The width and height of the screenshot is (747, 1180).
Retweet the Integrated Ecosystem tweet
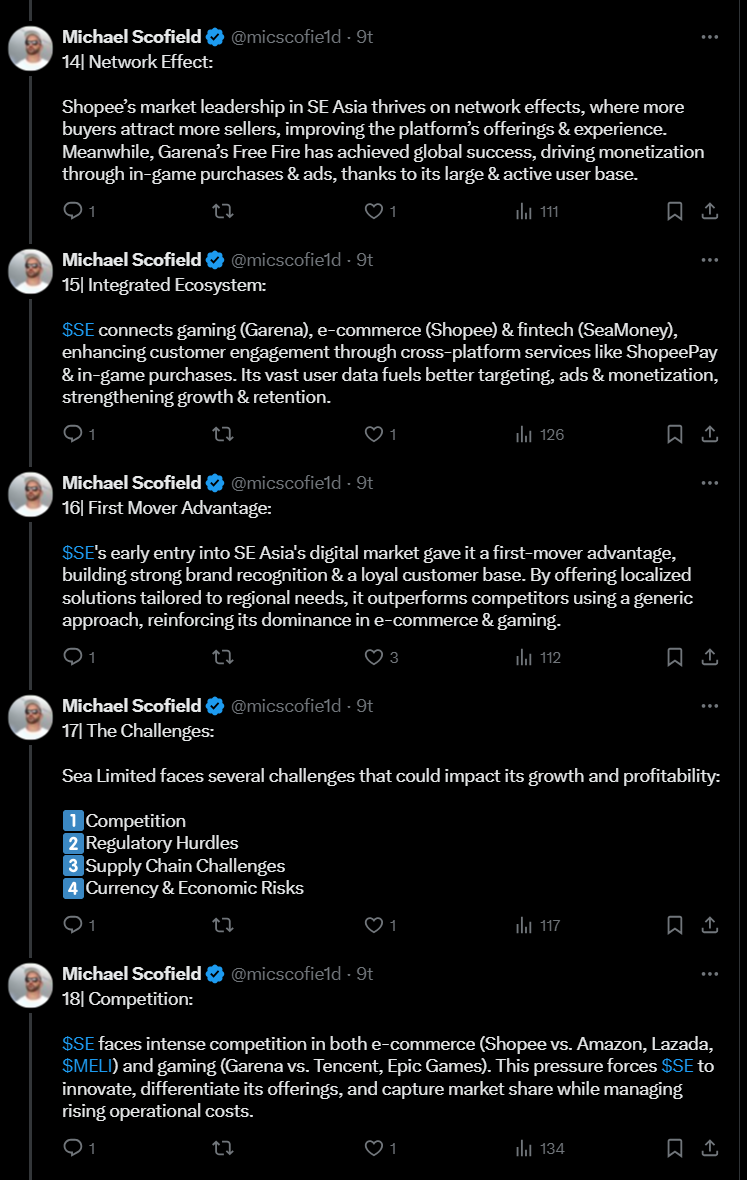[x=224, y=434]
